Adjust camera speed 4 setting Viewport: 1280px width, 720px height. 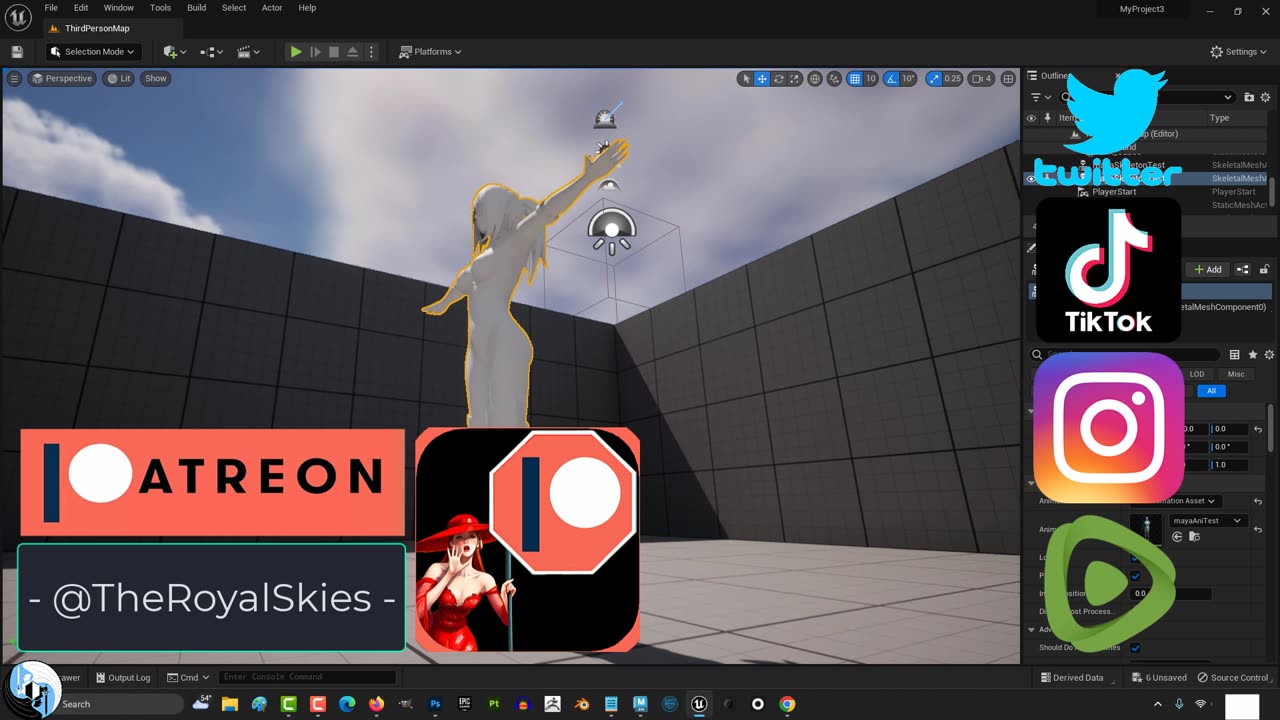[x=982, y=79]
